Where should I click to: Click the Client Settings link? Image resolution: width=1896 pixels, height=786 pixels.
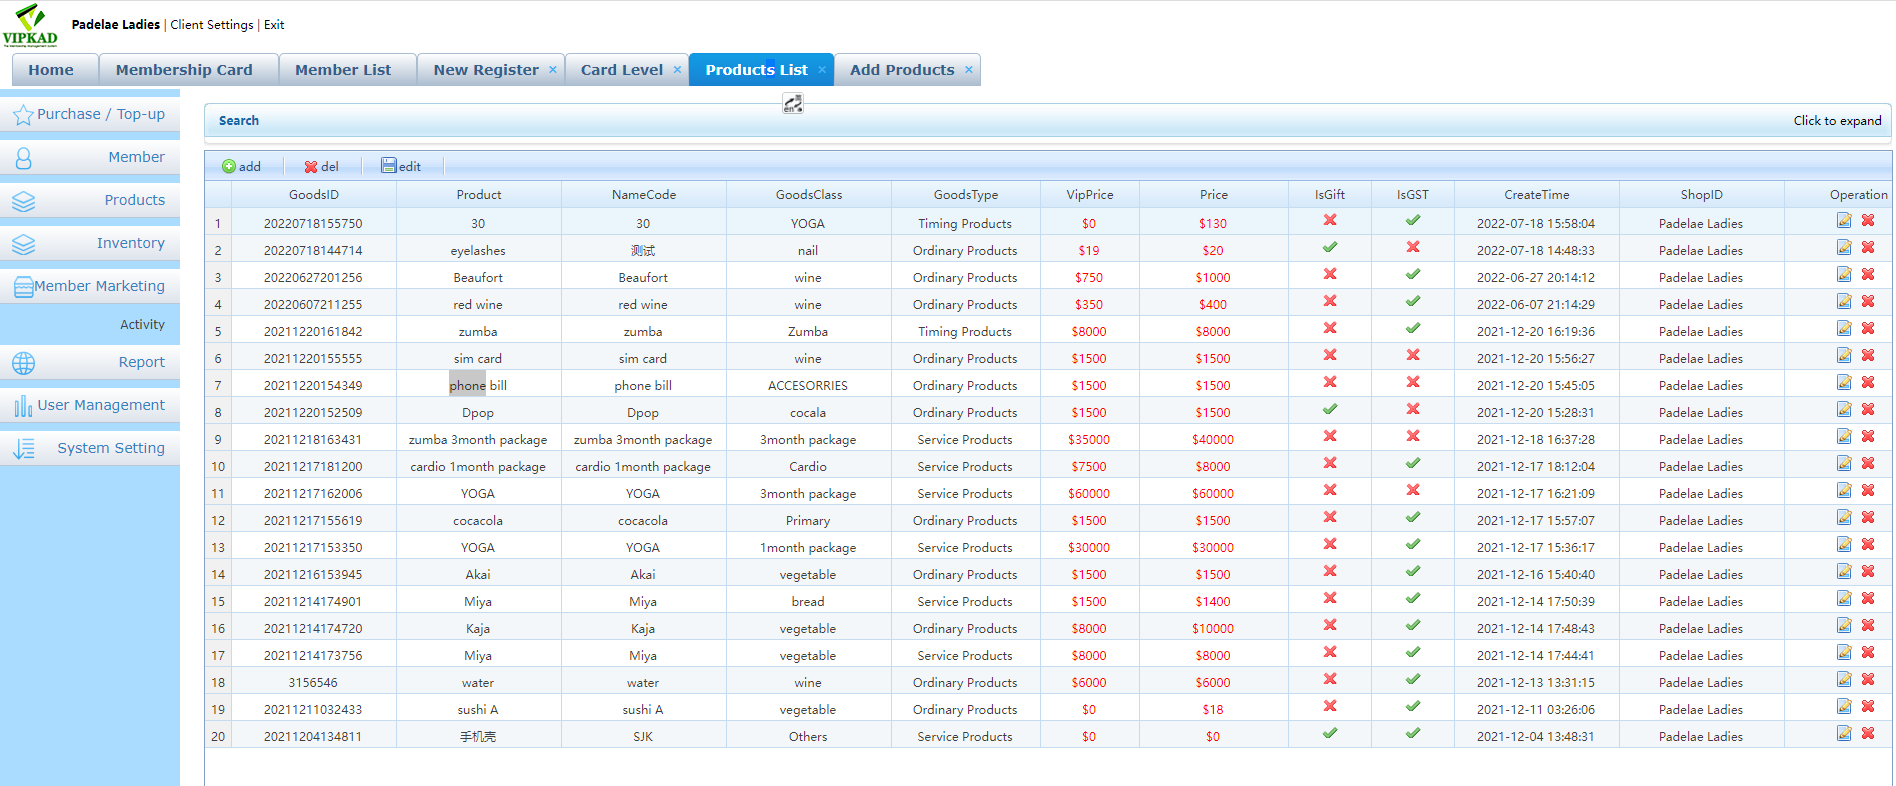[x=211, y=25]
